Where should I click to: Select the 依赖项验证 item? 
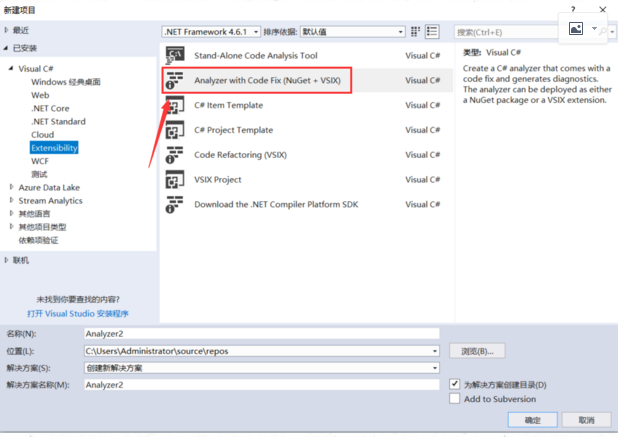click(x=38, y=240)
